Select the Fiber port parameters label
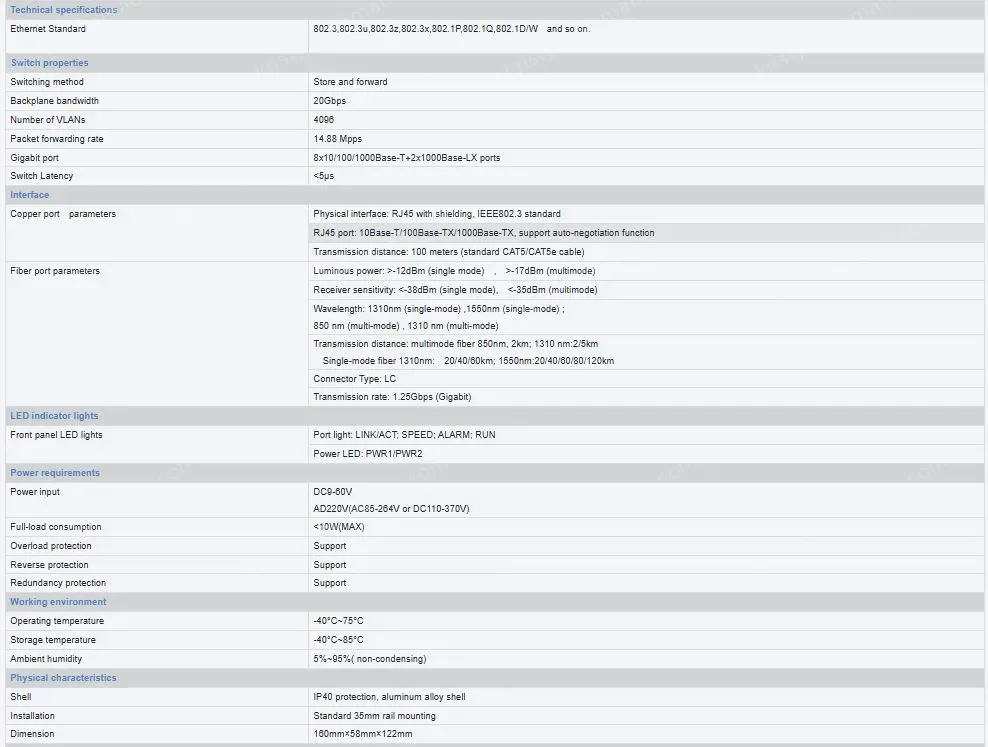Viewport: 988px width, 747px height. (x=55, y=271)
